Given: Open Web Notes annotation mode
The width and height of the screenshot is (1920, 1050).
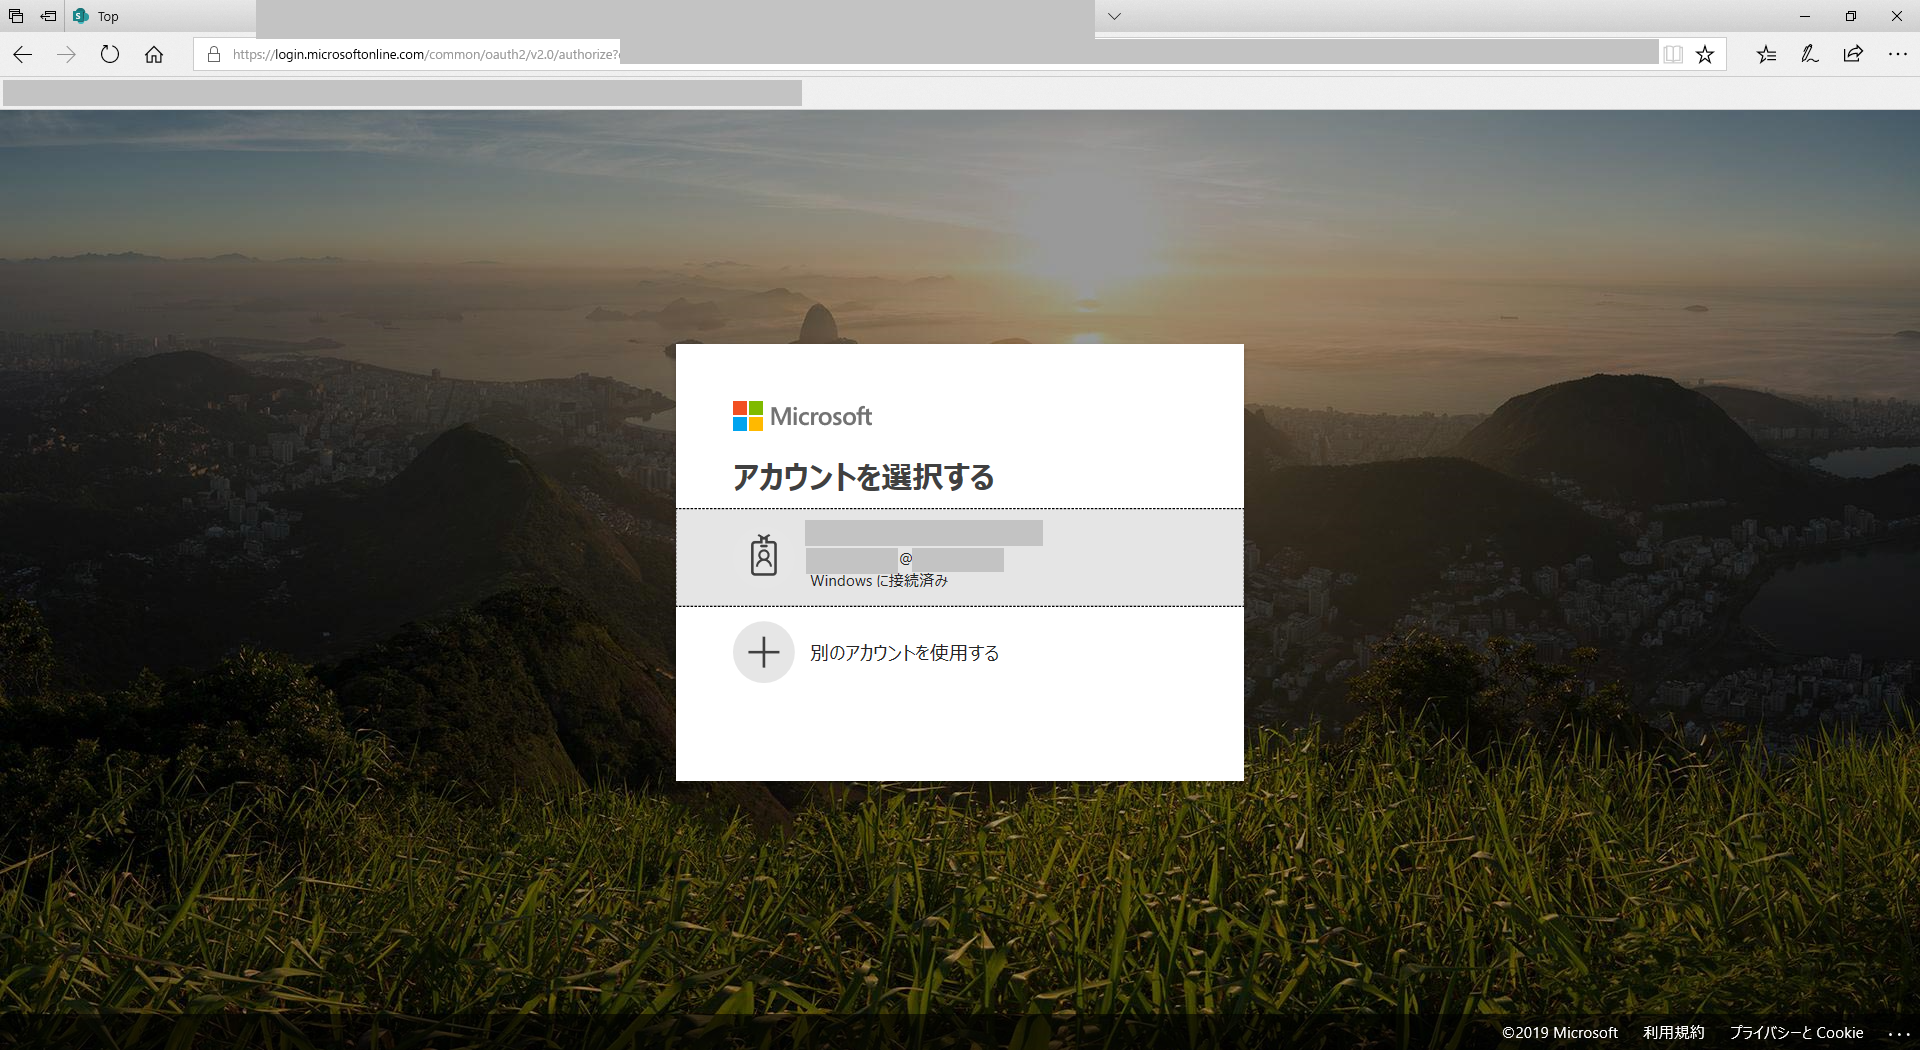Looking at the screenshot, I should coord(1809,54).
